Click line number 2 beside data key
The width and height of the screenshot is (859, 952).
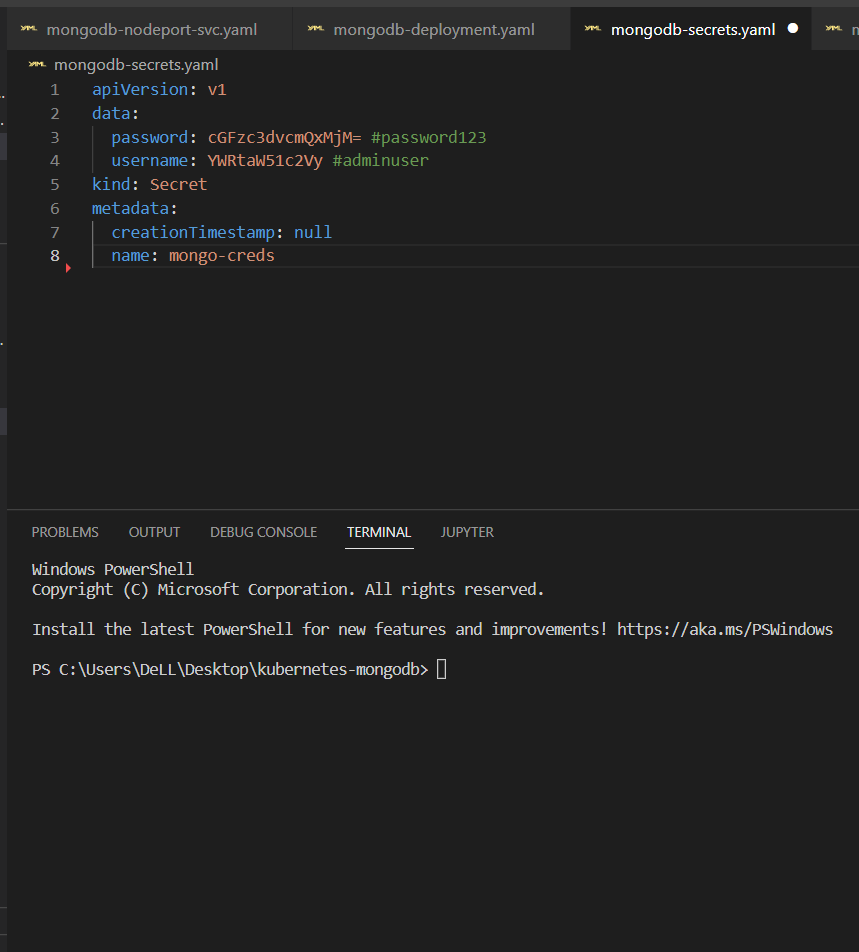(x=54, y=113)
